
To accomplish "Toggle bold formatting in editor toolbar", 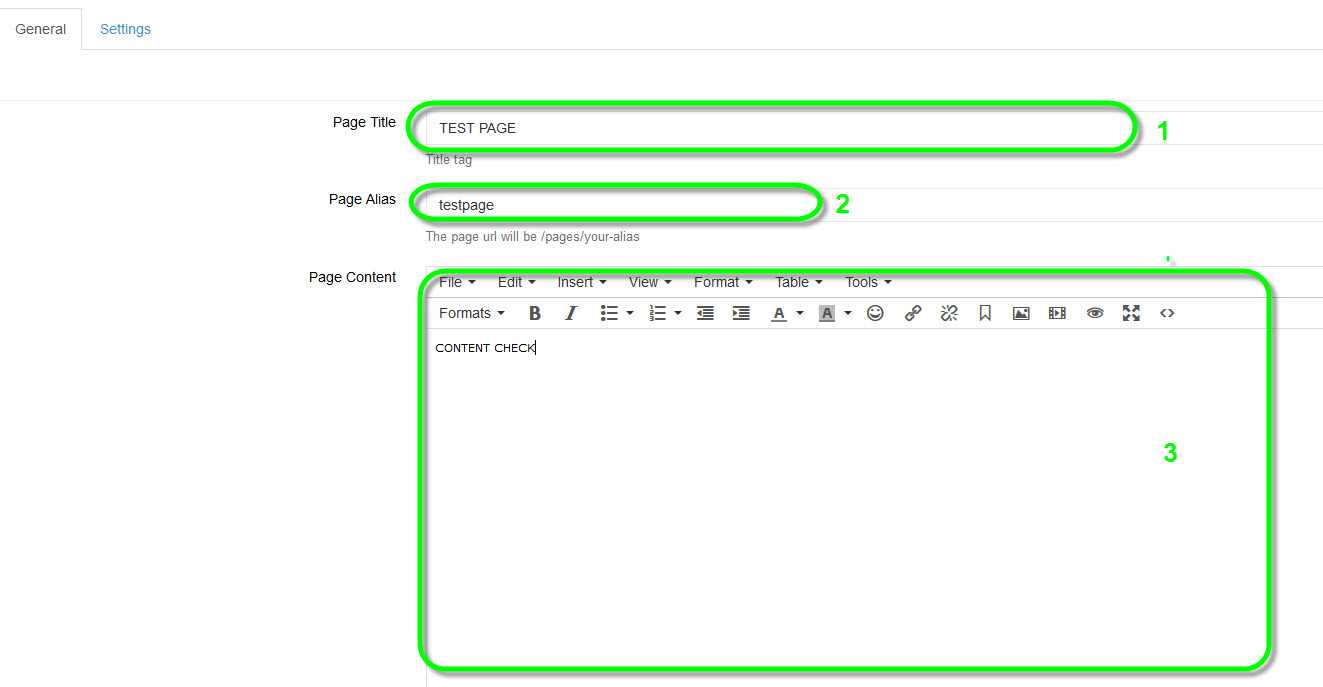I will [535, 313].
